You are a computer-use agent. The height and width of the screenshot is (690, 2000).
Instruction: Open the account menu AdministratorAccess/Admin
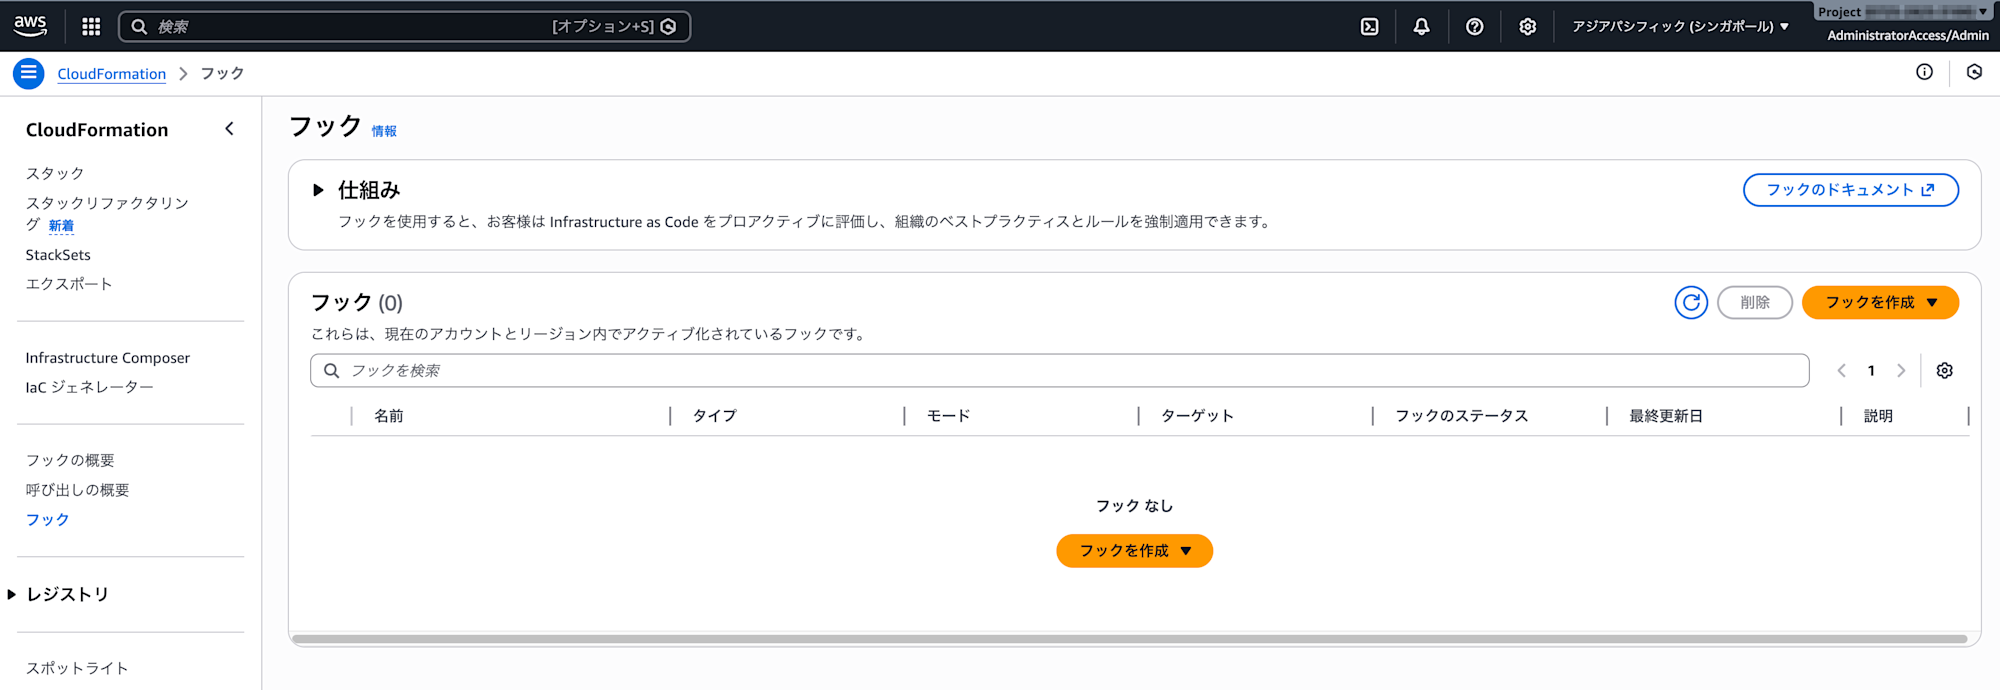(1907, 35)
